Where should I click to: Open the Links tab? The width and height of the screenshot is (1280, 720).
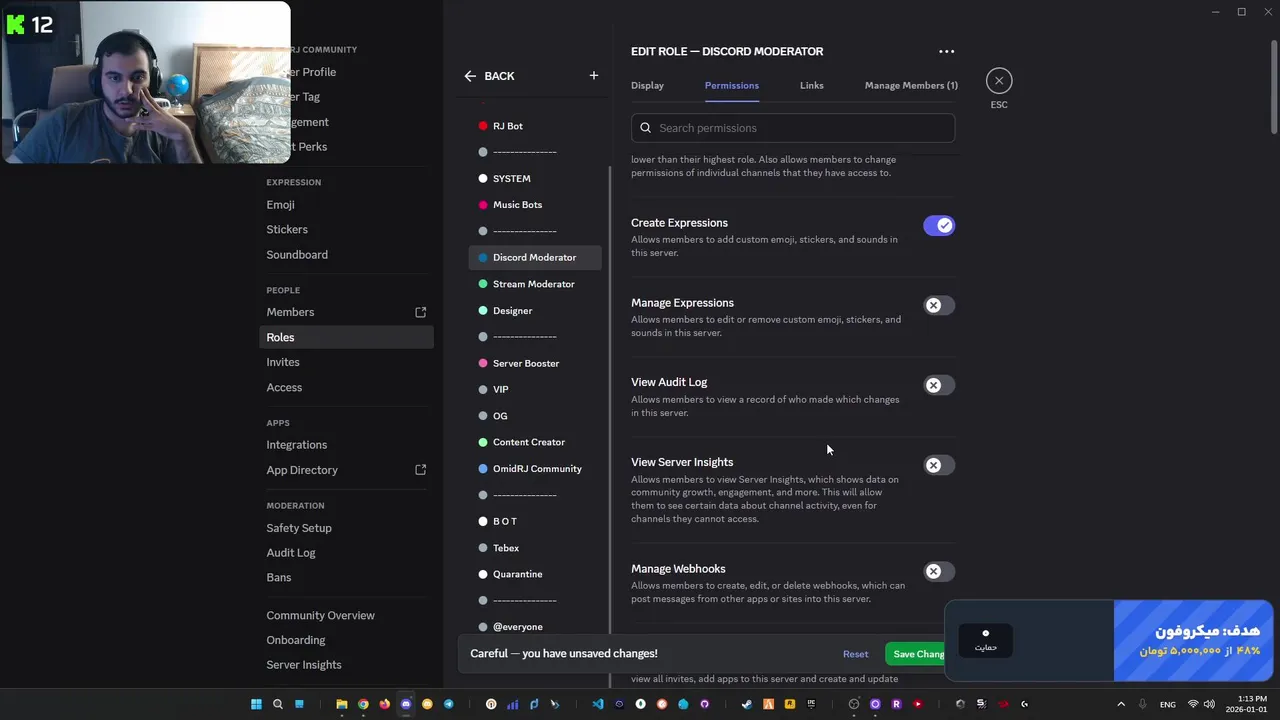(x=812, y=86)
